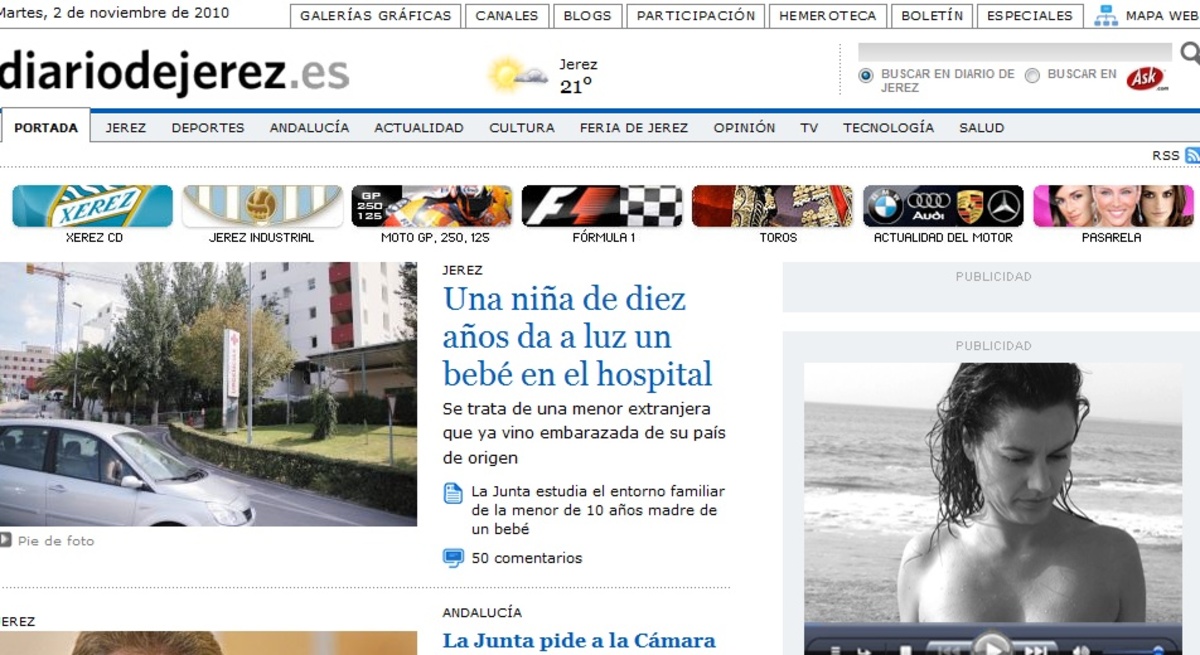Viewport: 1200px width, 655px height.
Task: Click the blue RSS feed icon
Action: (1192, 155)
